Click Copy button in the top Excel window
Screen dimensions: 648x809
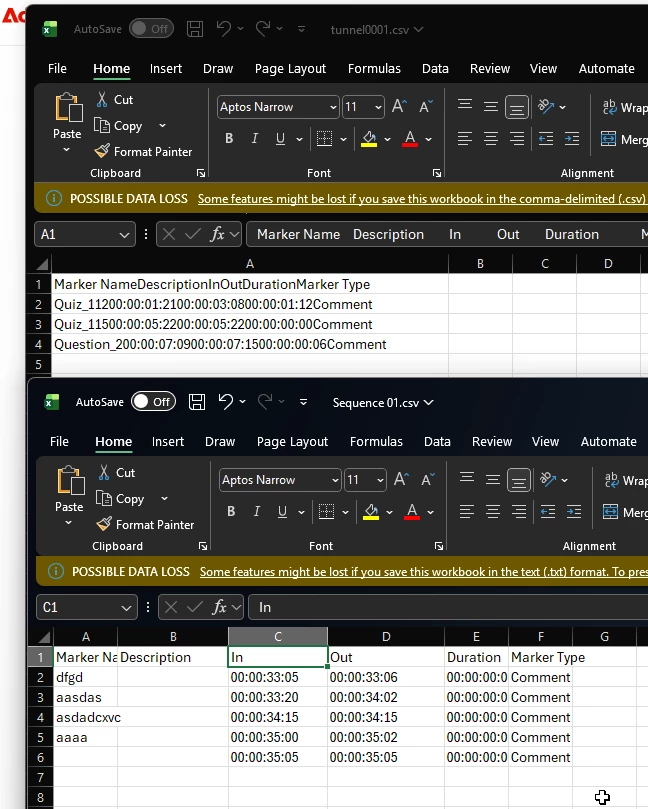tap(119, 126)
